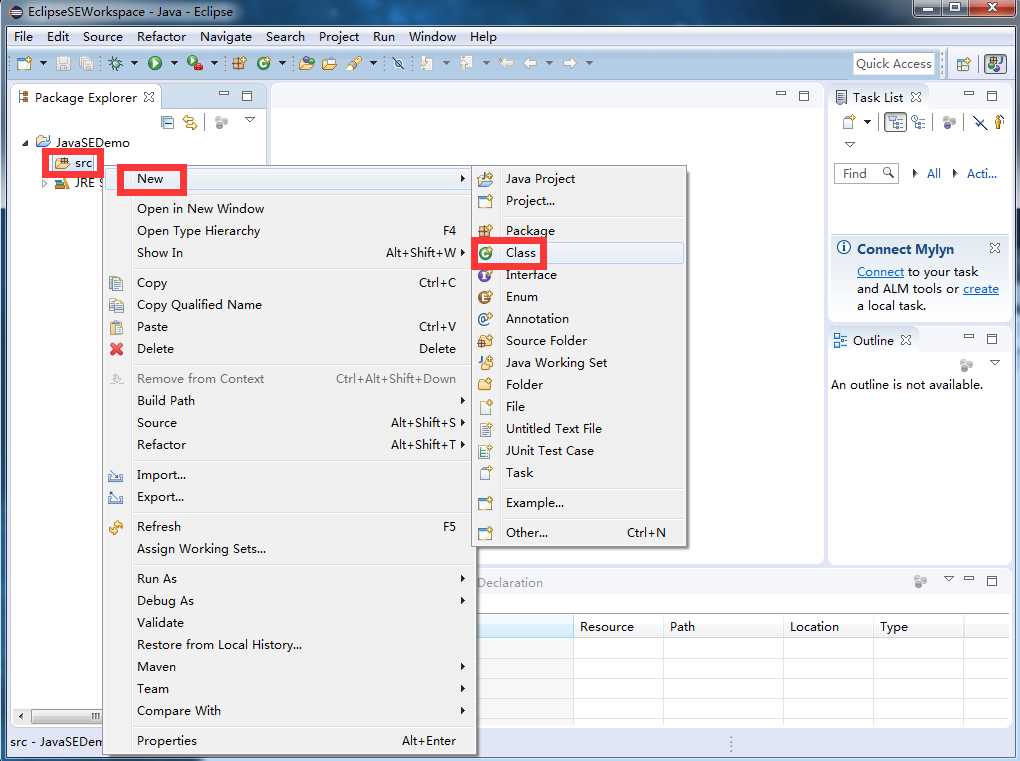This screenshot has width=1020, height=761.
Task: Toggle Scheduled view in Task List
Action: point(919,122)
